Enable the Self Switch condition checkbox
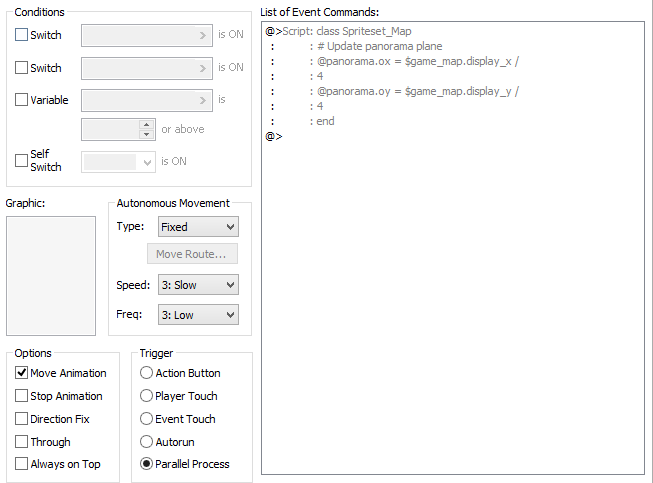This screenshot has width=653, height=483. click(x=22, y=160)
